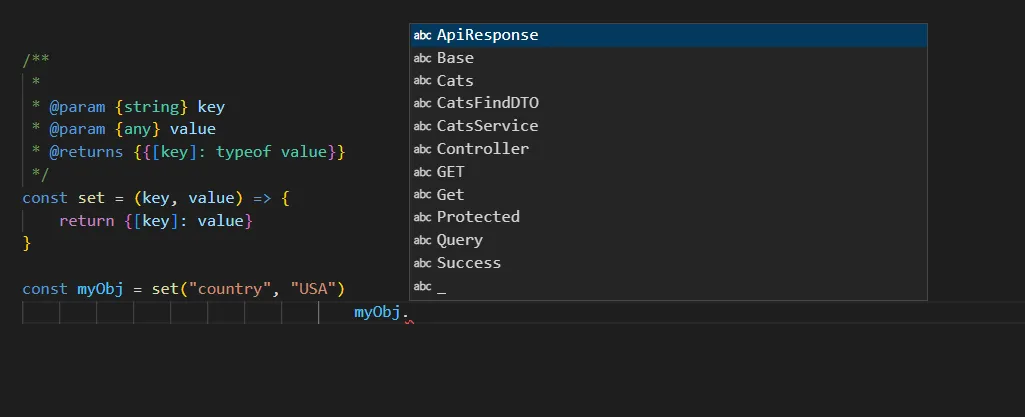Select ApiResponse suggestion in autocomplete list
1025x417 pixels.
(487, 35)
